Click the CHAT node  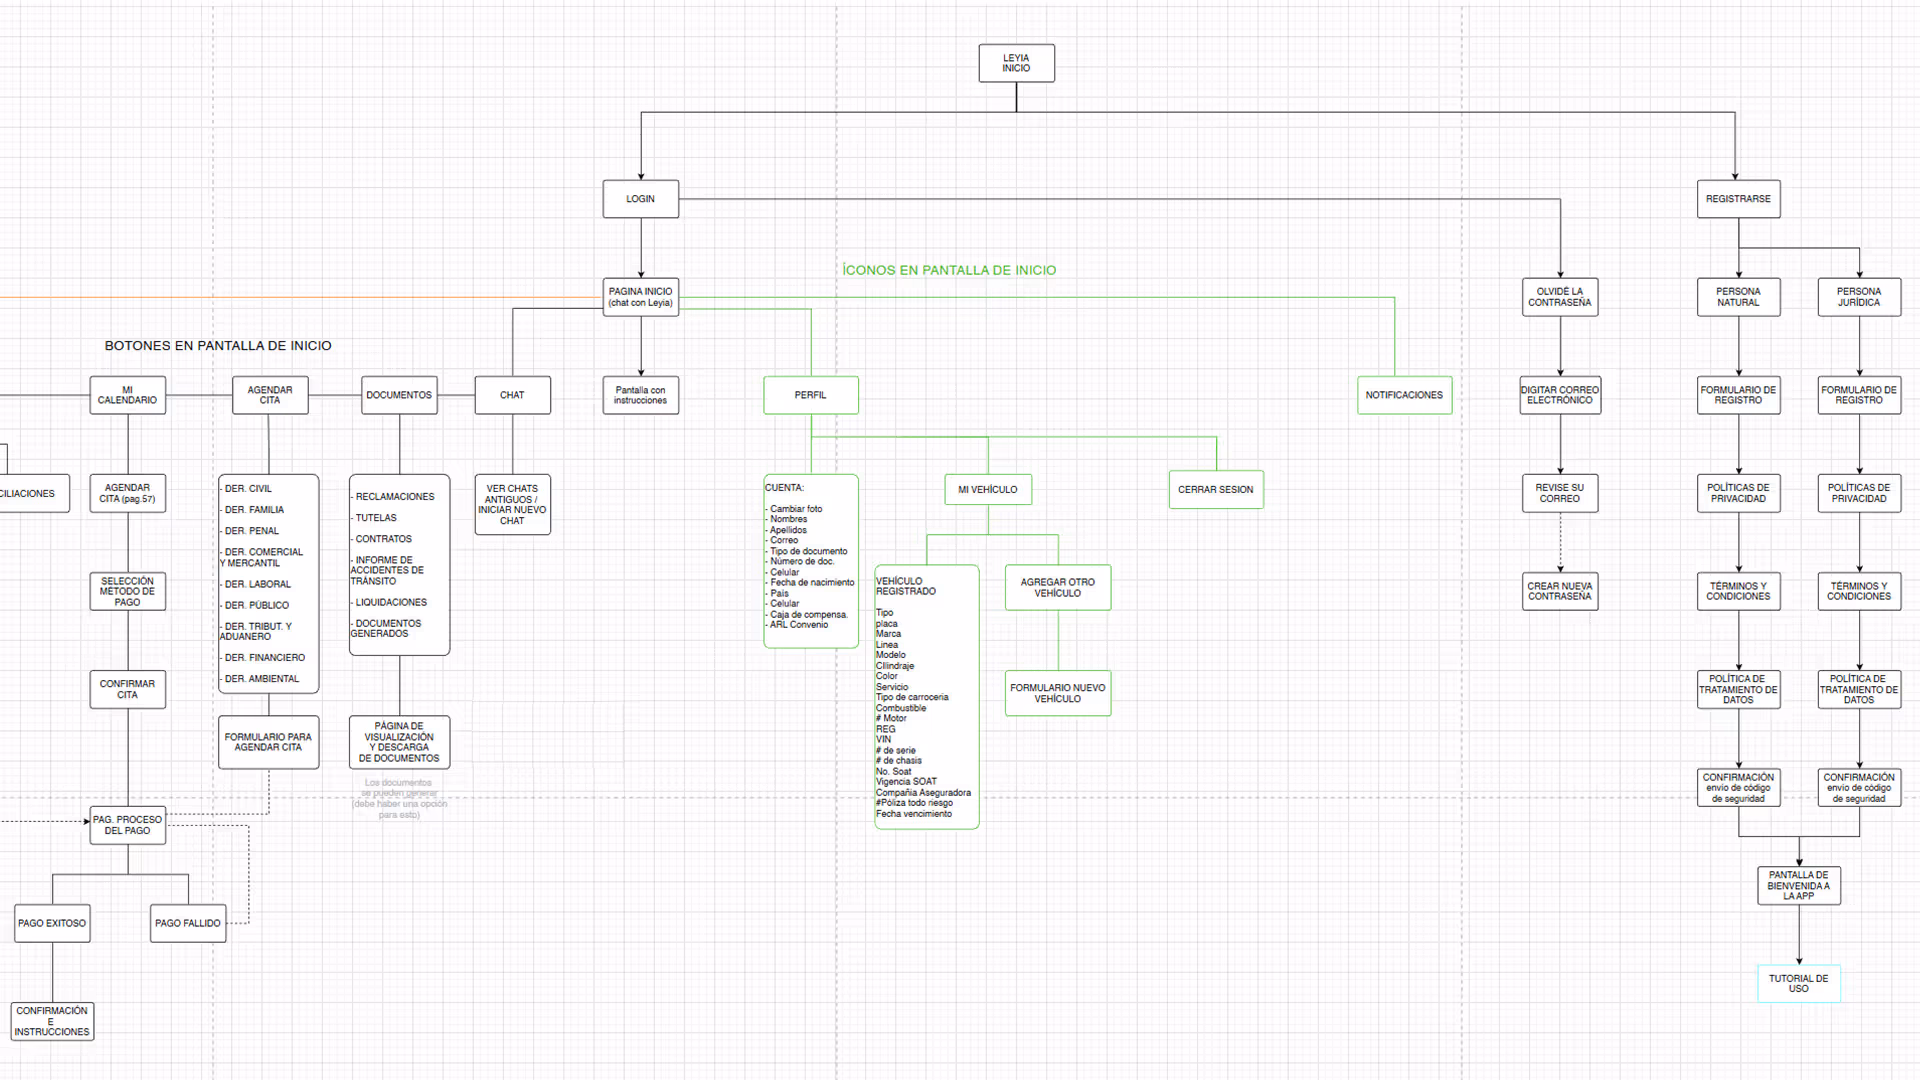512,394
